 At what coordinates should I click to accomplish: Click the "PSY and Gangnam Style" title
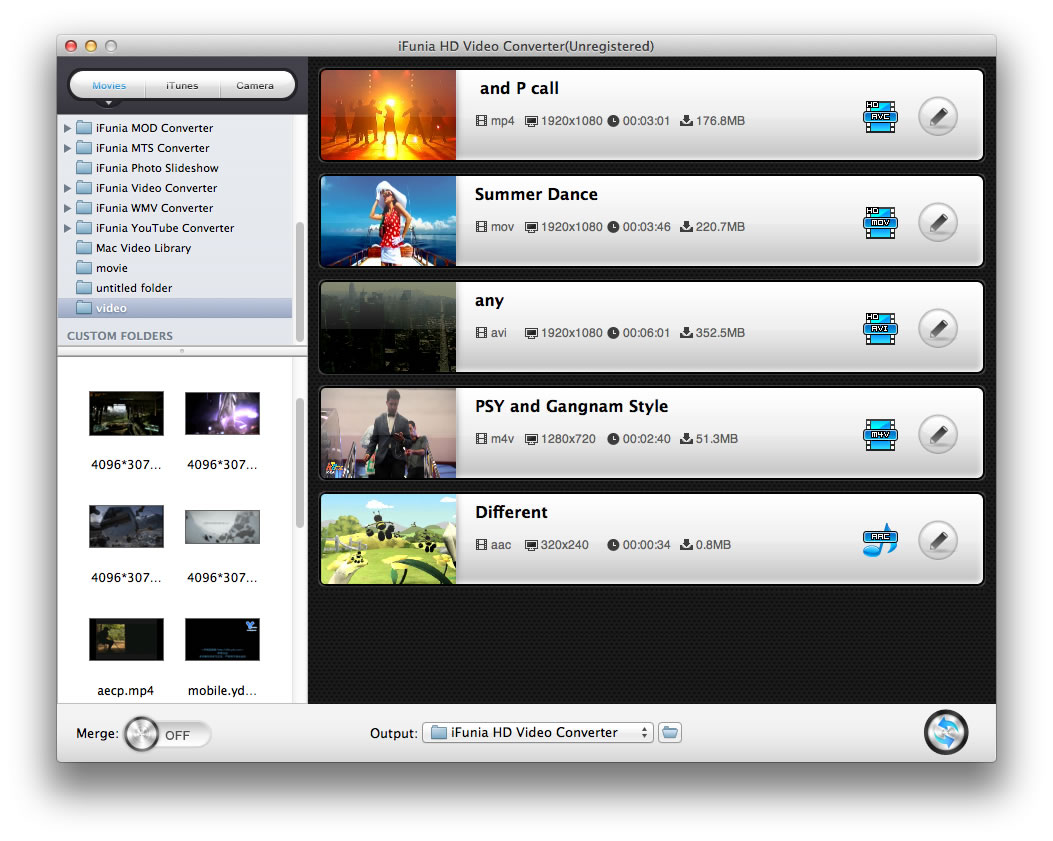[x=571, y=406]
